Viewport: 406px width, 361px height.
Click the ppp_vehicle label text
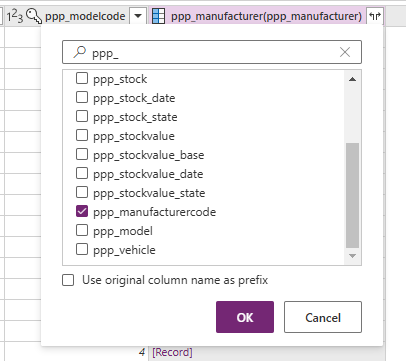pyautogui.click(x=124, y=250)
